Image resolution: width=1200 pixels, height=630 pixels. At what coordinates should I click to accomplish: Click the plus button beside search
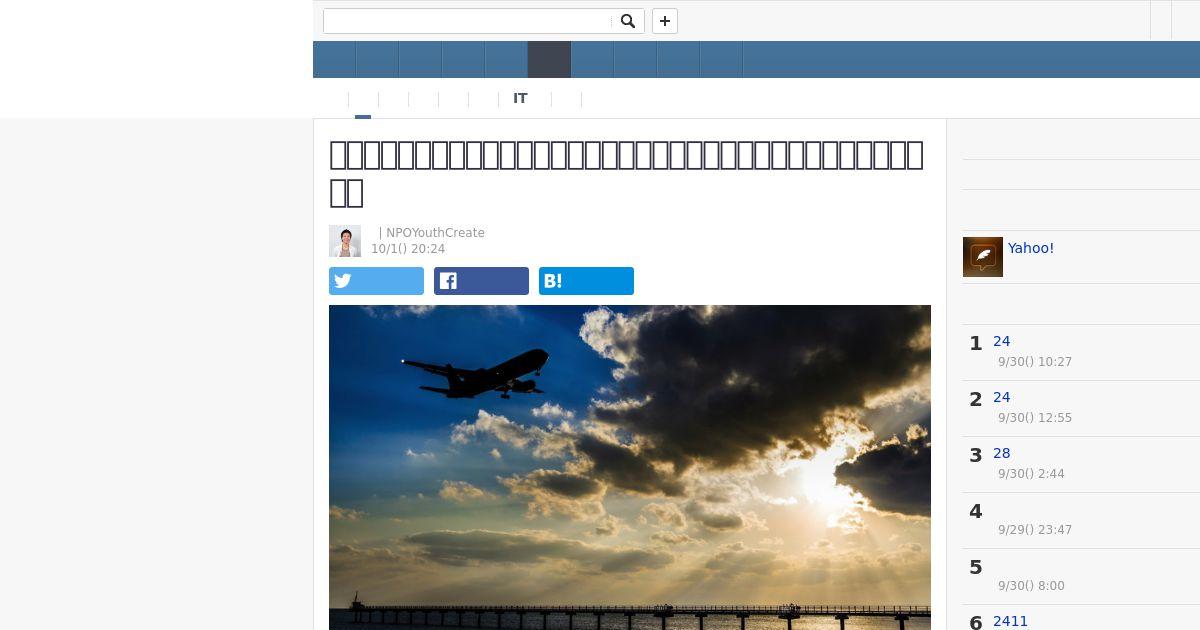pos(665,21)
